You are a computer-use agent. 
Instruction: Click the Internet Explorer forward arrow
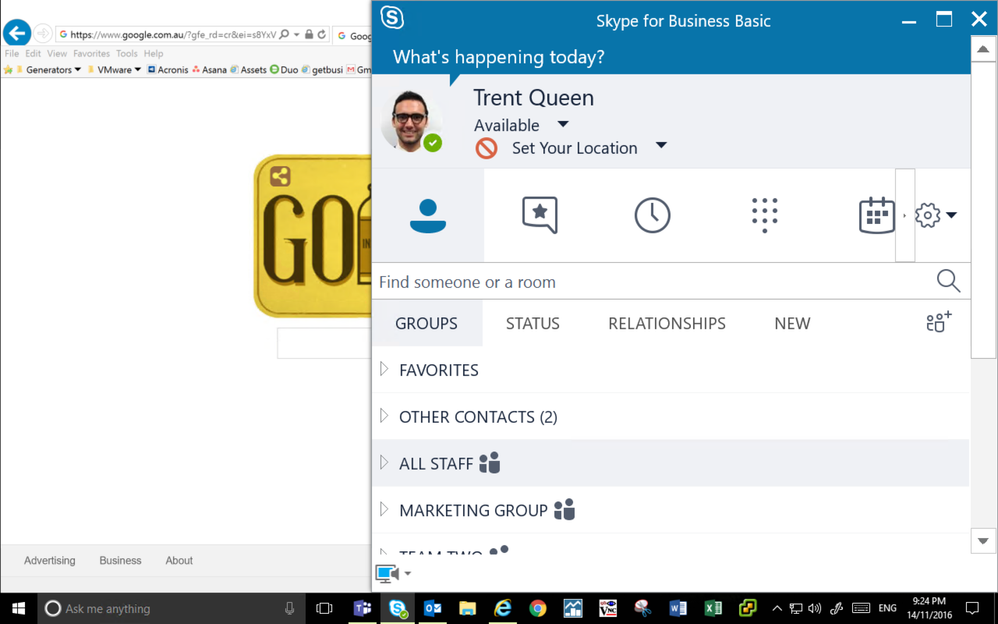point(43,33)
